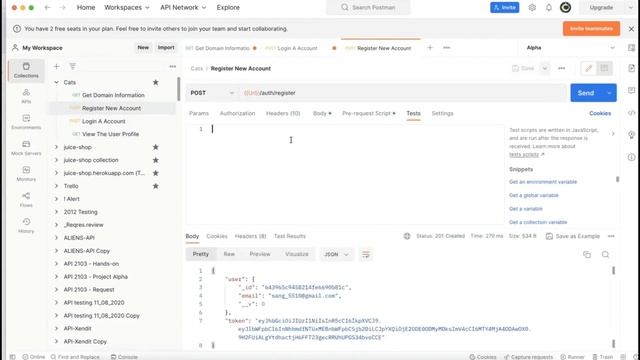
Task: Open the settings gear icon
Action: [532, 7]
